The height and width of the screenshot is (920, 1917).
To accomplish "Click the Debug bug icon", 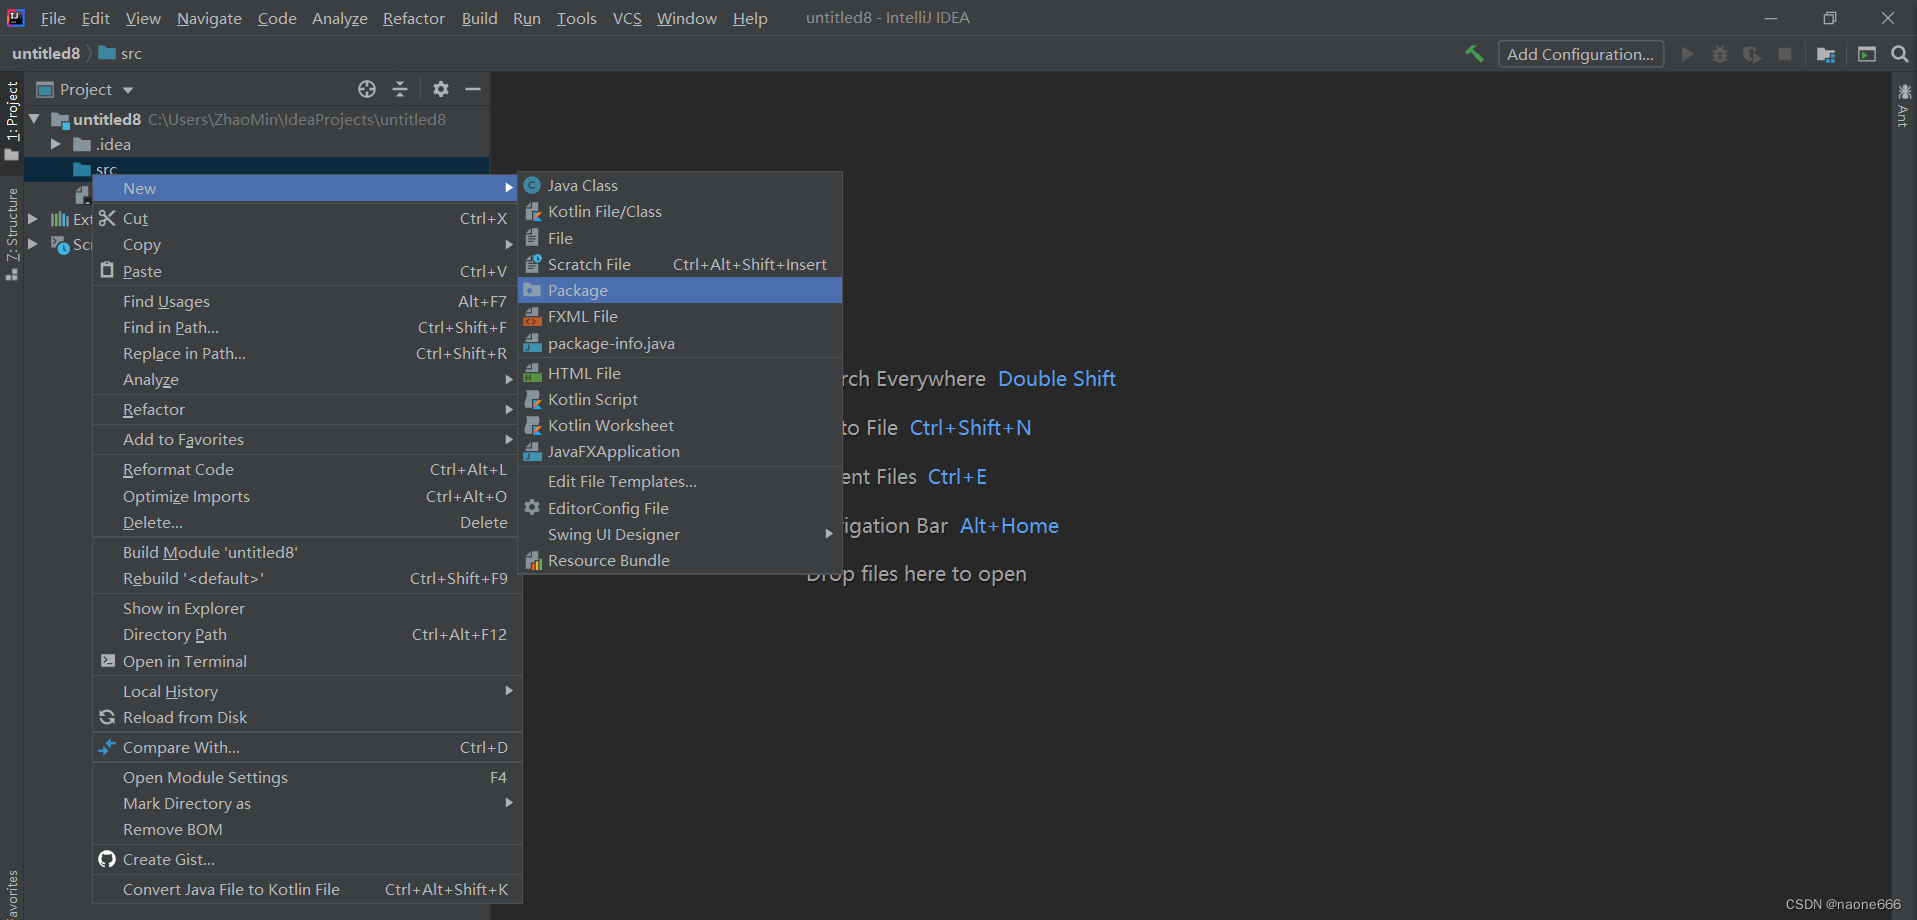I will (1720, 54).
